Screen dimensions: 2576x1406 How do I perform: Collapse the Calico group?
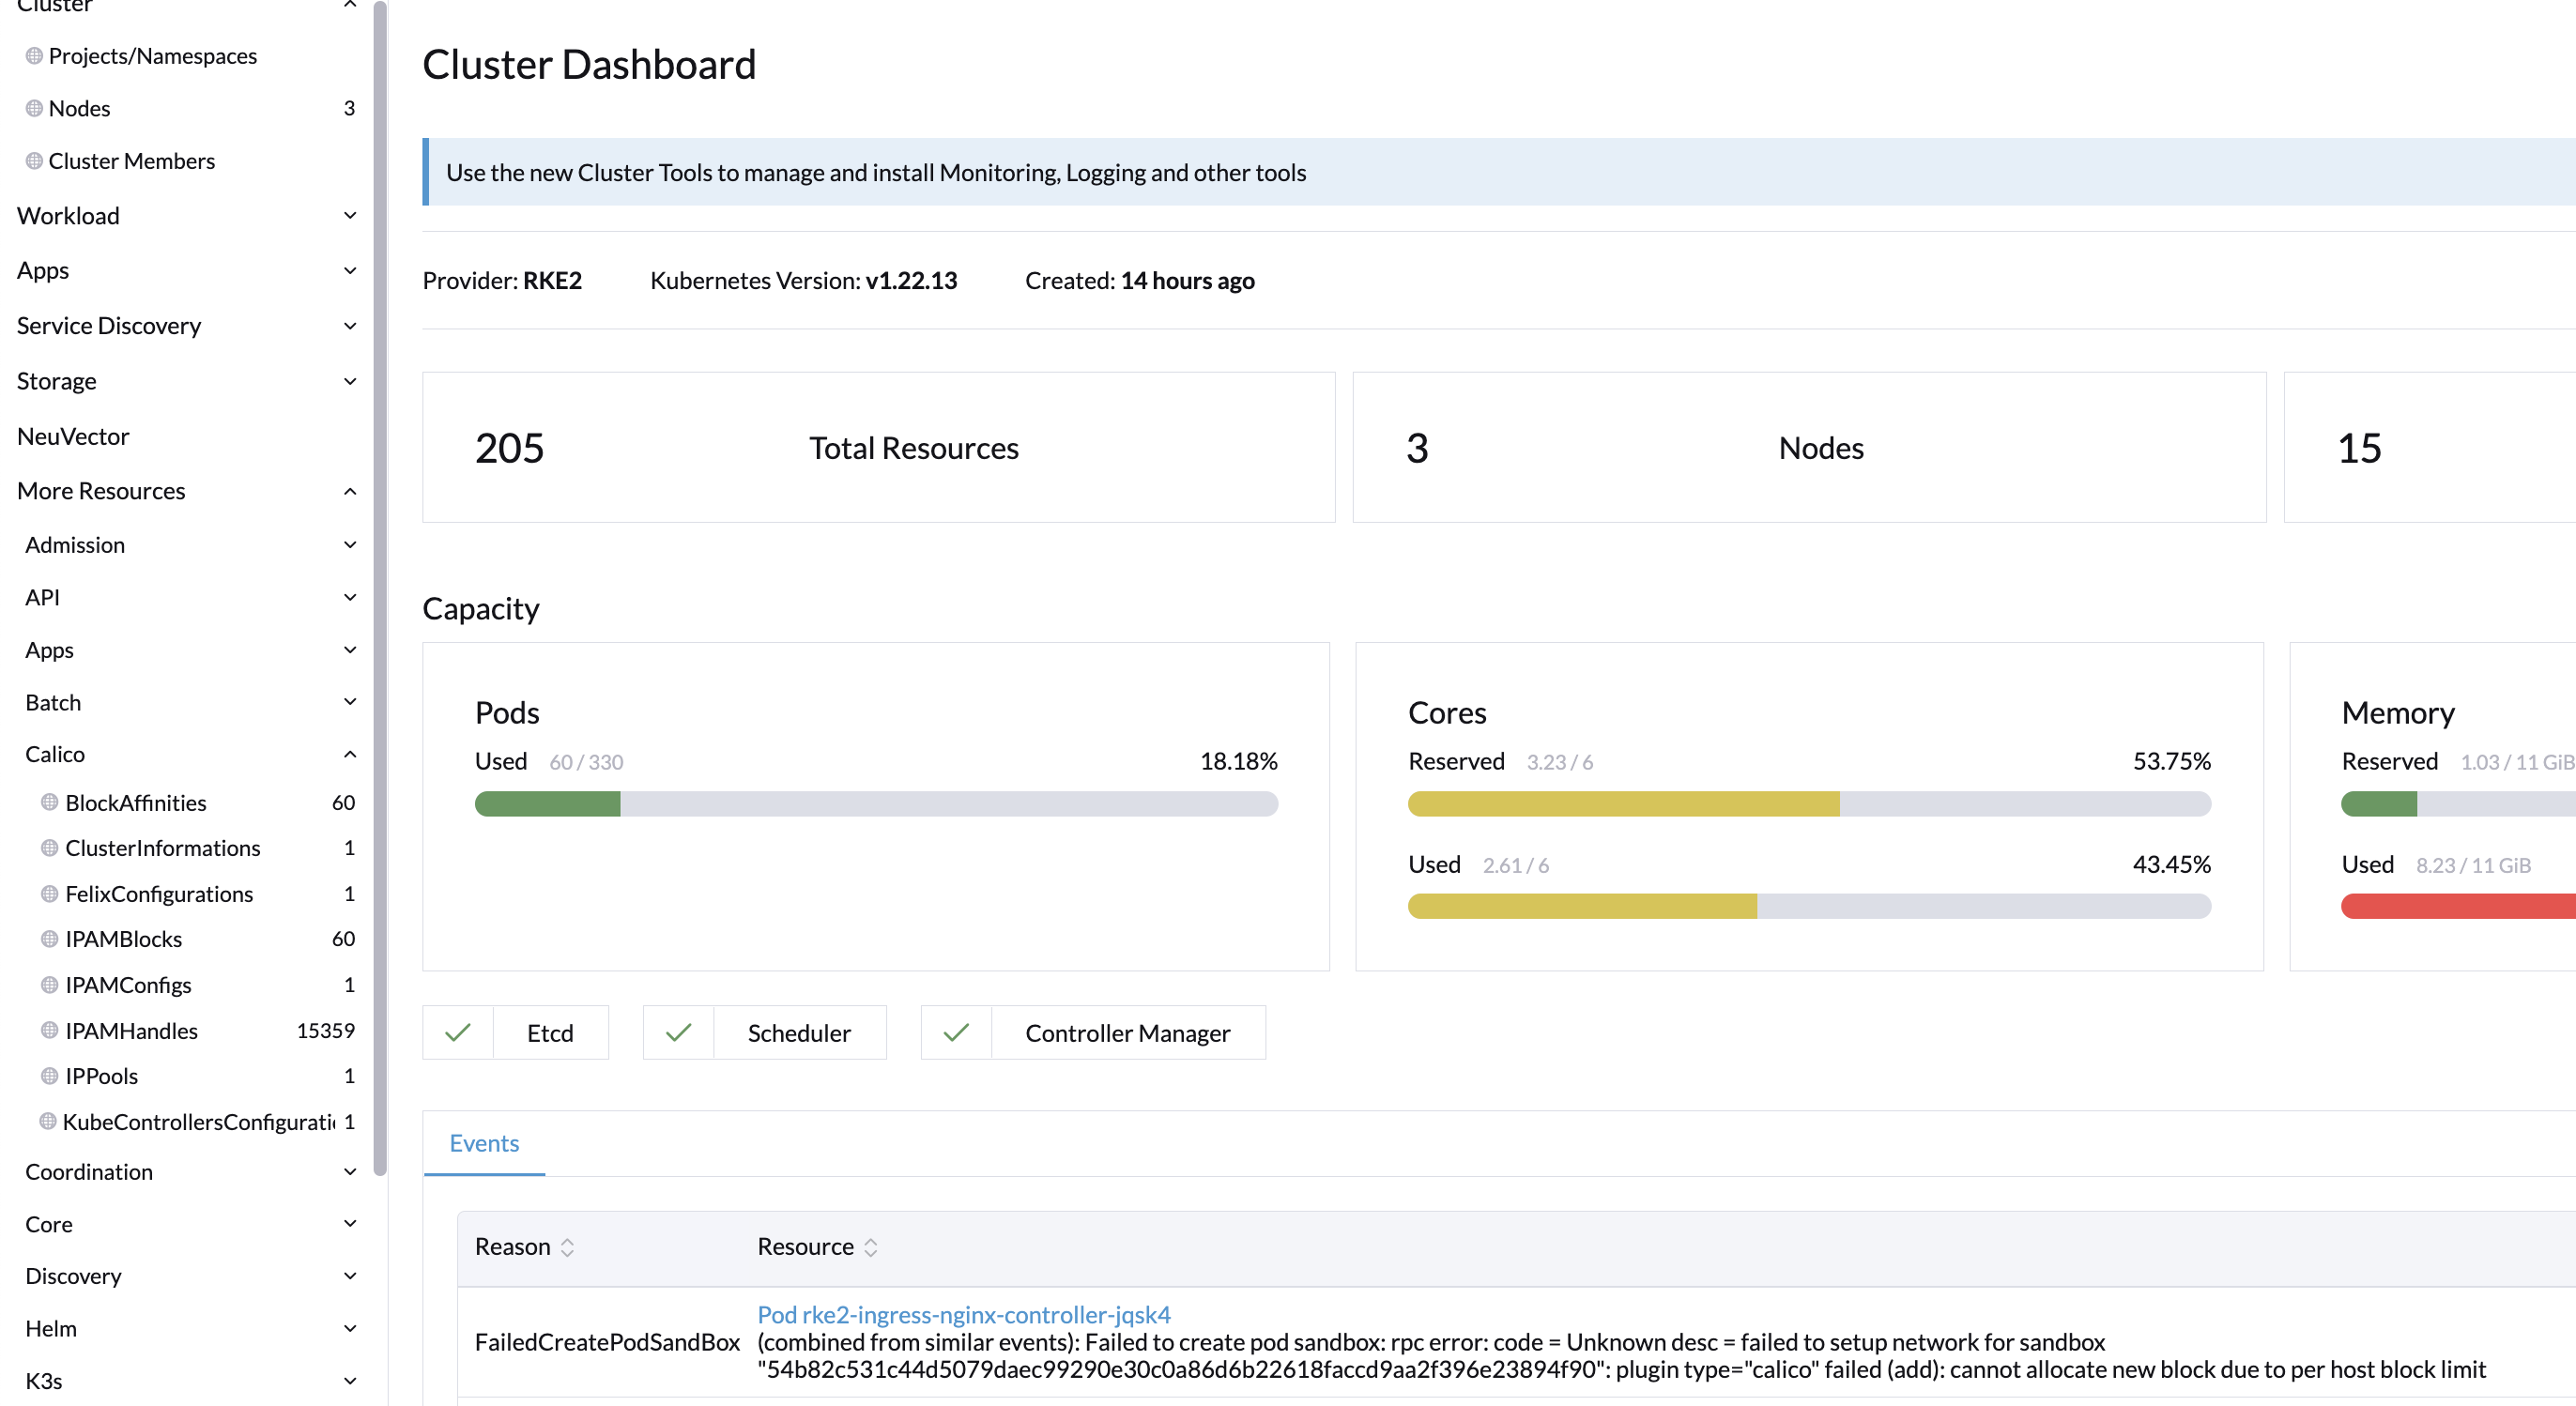pos(349,754)
